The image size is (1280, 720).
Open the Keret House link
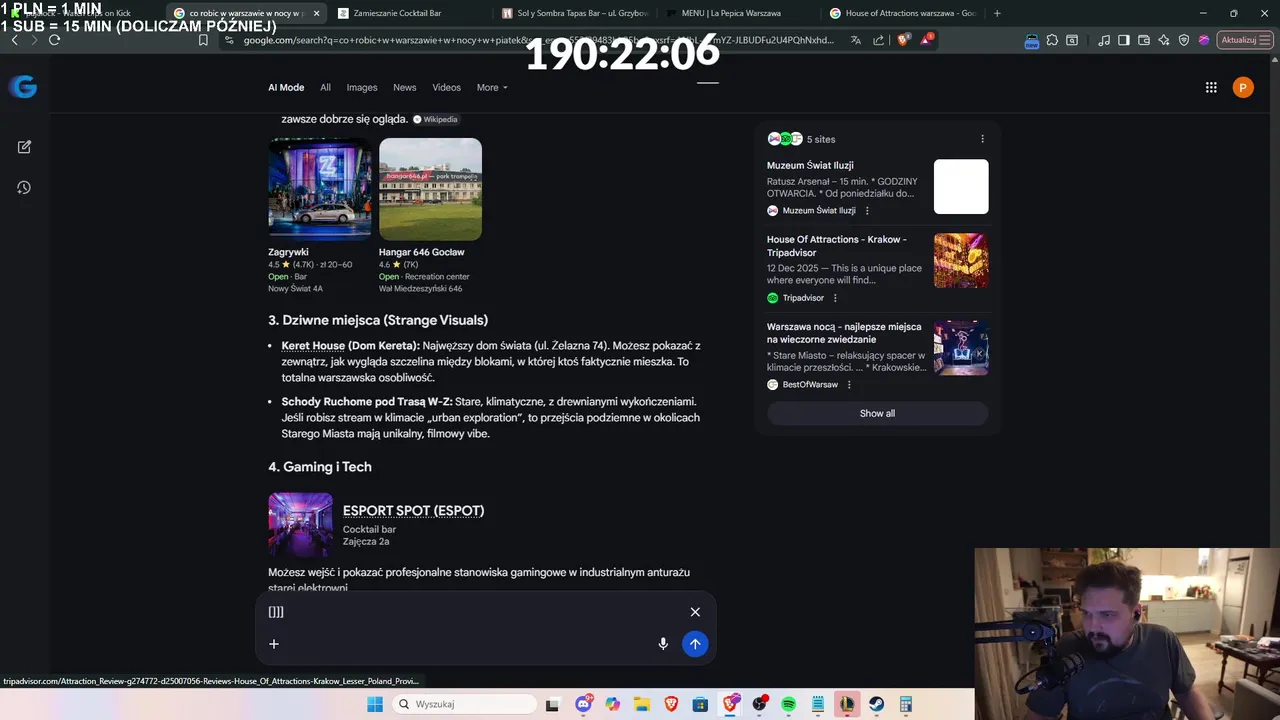click(x=313, y=346)
